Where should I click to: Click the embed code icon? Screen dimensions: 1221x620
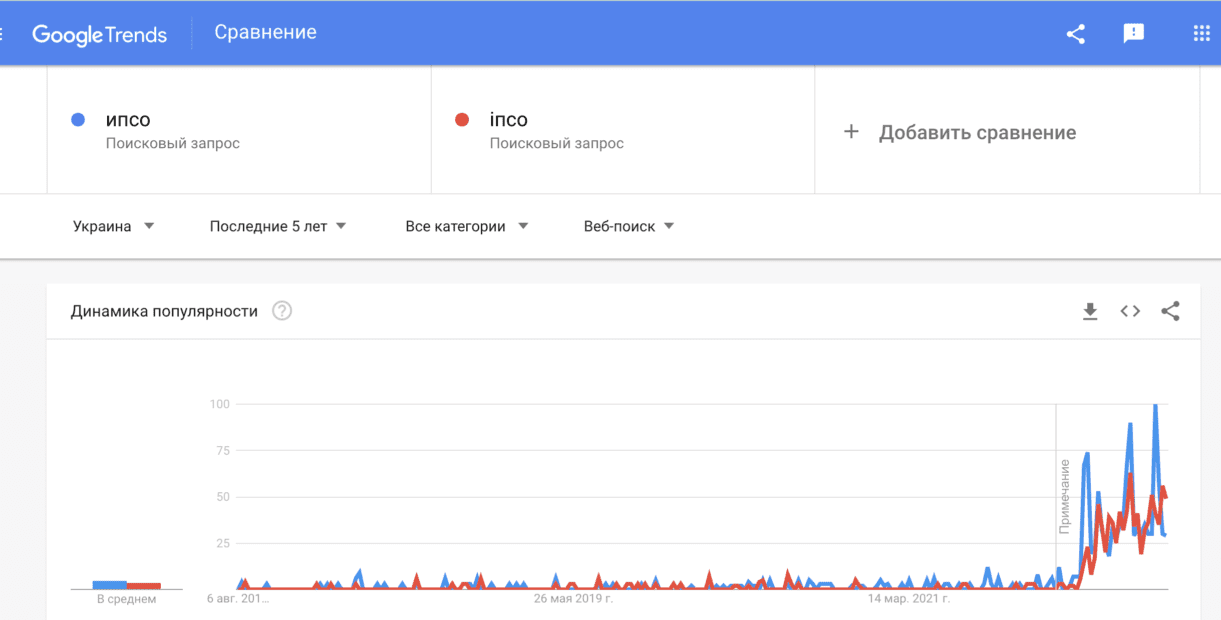pyautogui.click(x=1130, y=311)
